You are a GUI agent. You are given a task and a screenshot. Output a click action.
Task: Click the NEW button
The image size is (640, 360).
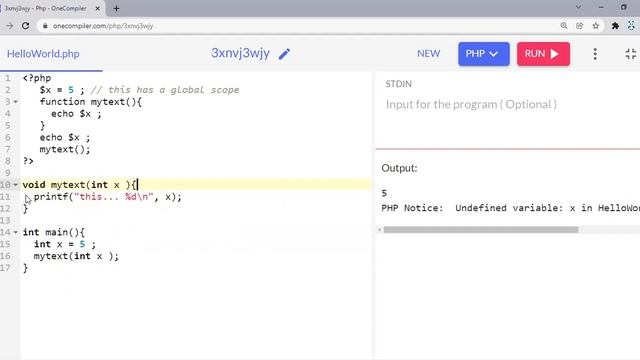tap(428, 53)
